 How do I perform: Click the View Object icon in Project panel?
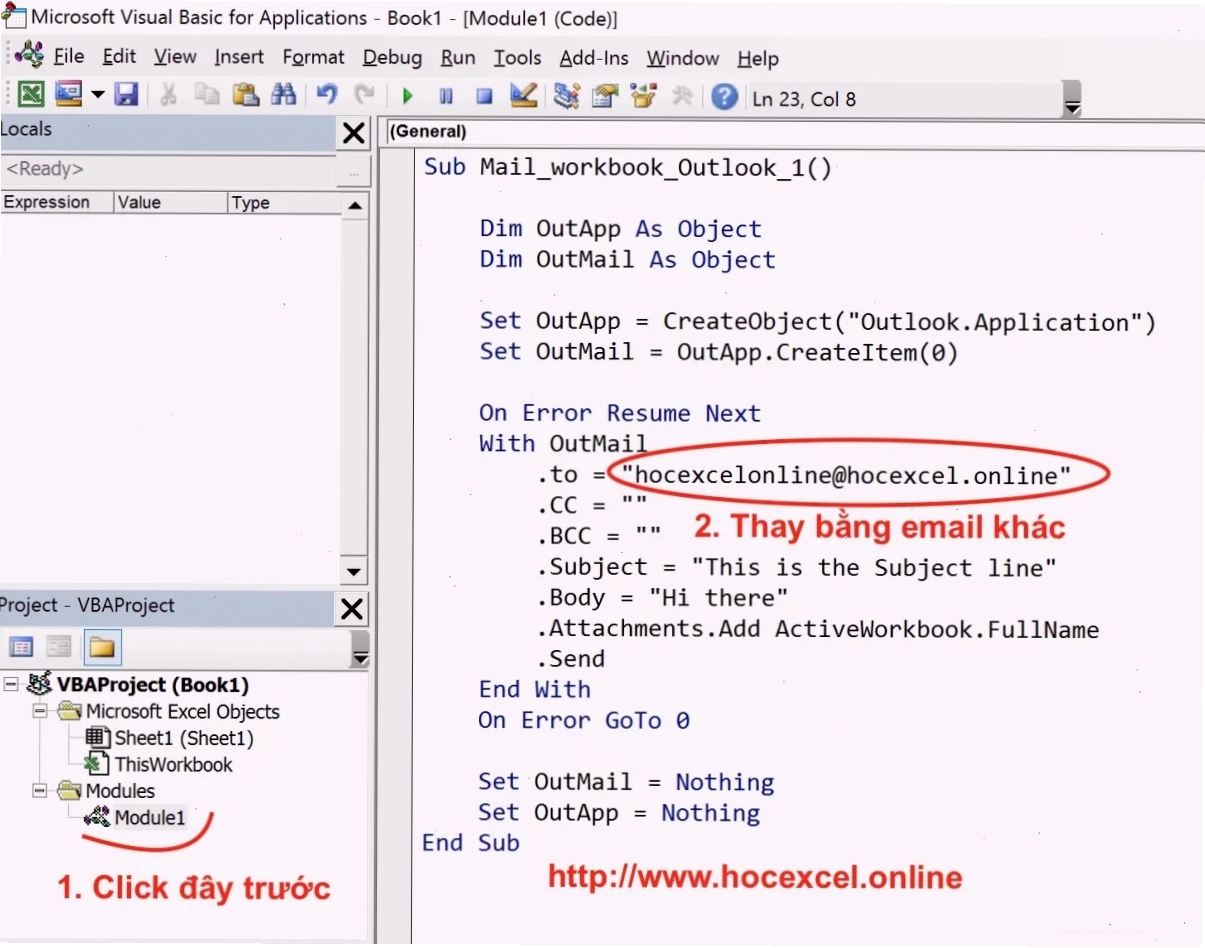(59, 647)
